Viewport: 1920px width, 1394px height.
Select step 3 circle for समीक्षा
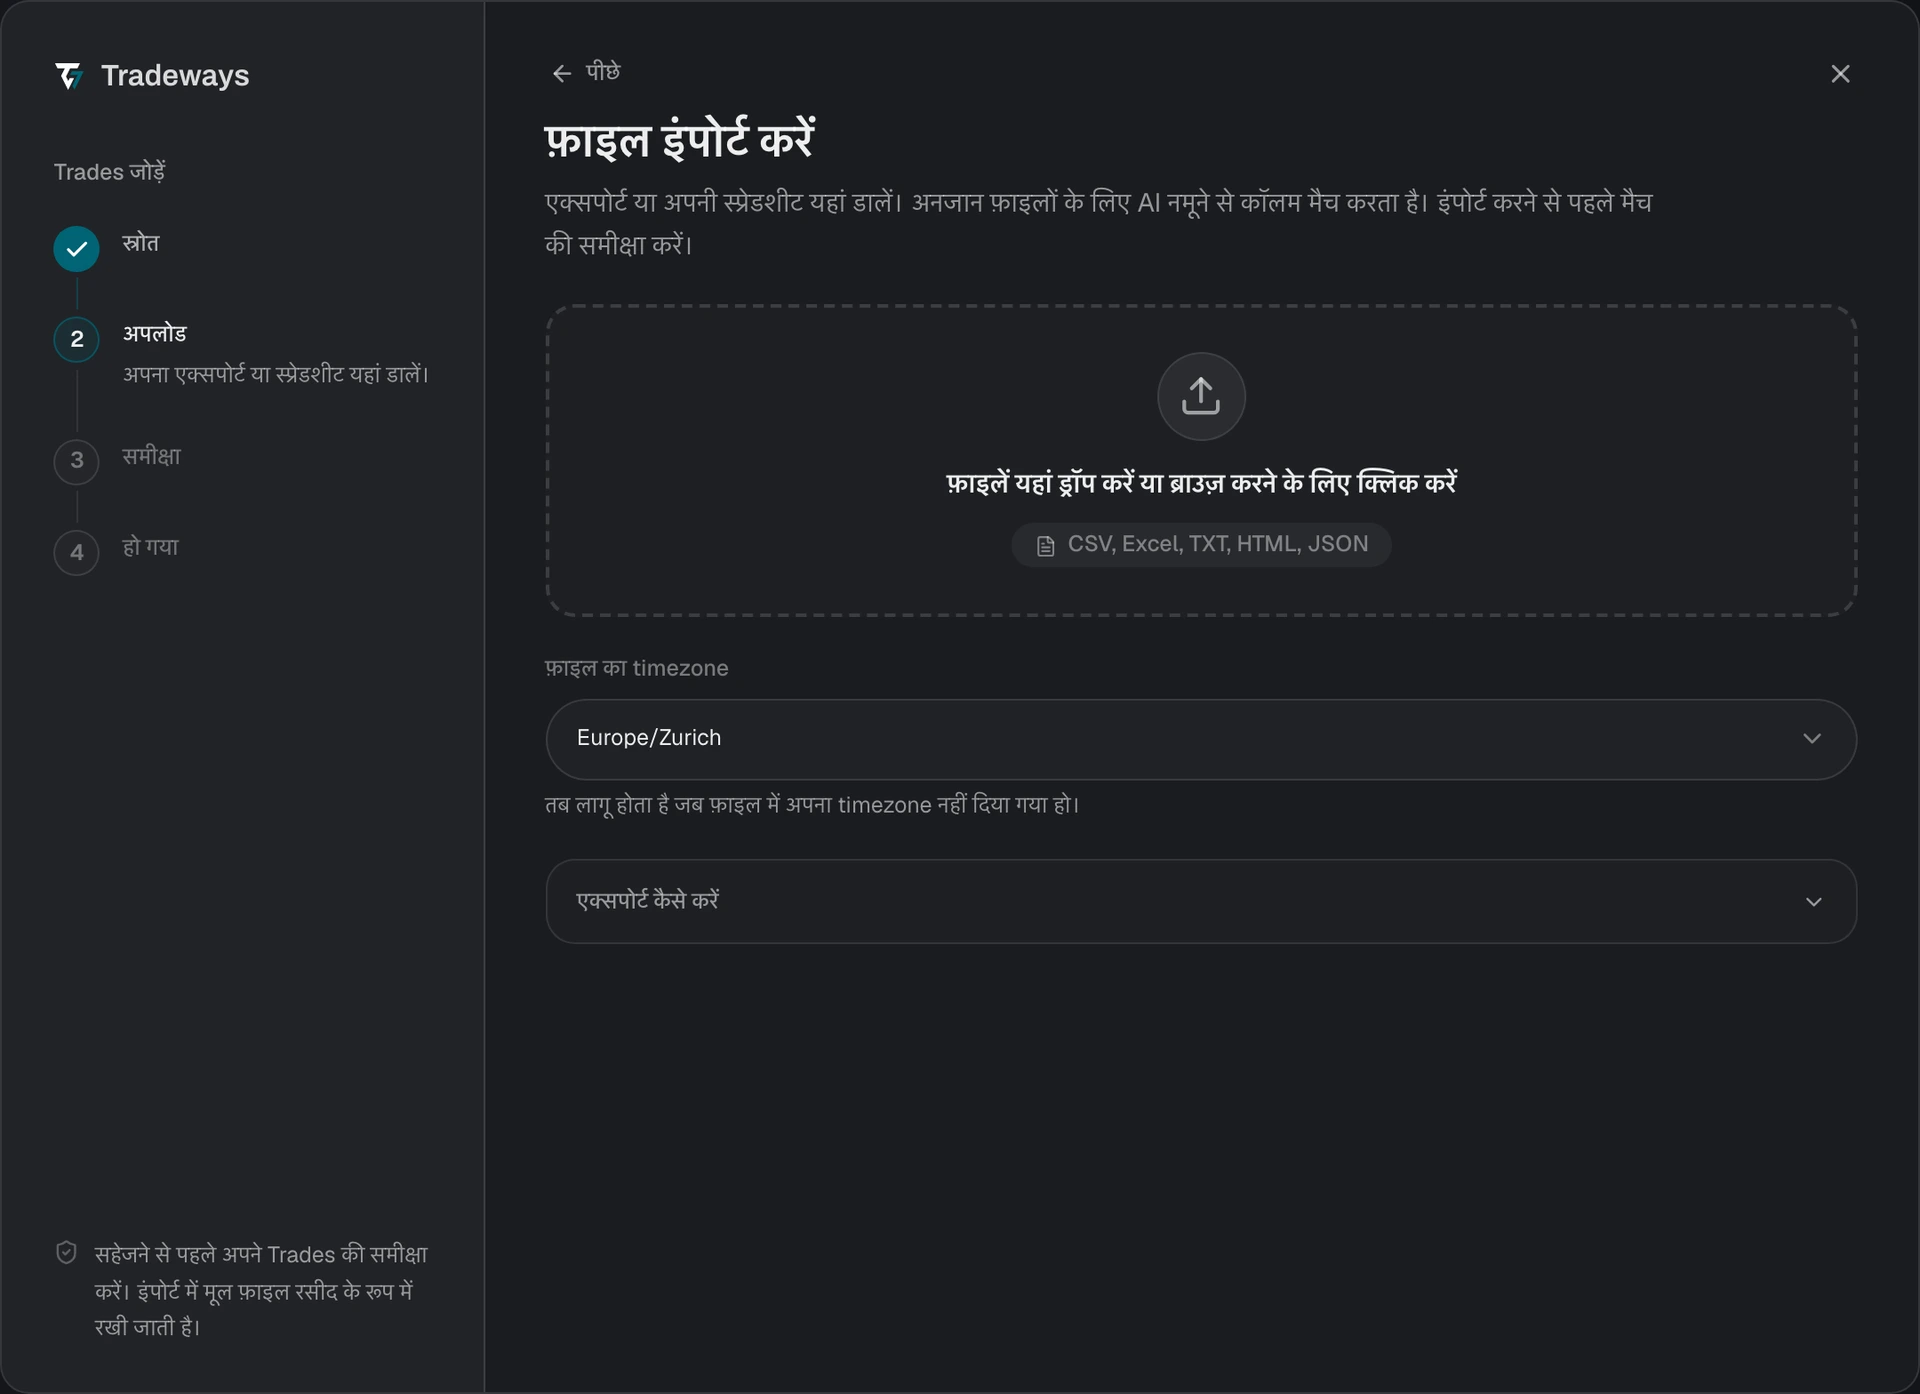coord(77,461)
